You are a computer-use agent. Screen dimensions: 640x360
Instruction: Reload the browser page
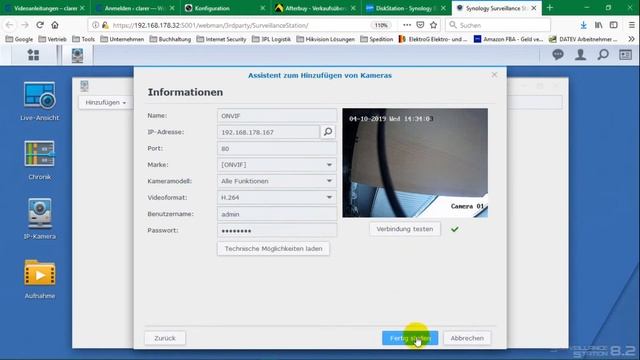coord(40,25)
